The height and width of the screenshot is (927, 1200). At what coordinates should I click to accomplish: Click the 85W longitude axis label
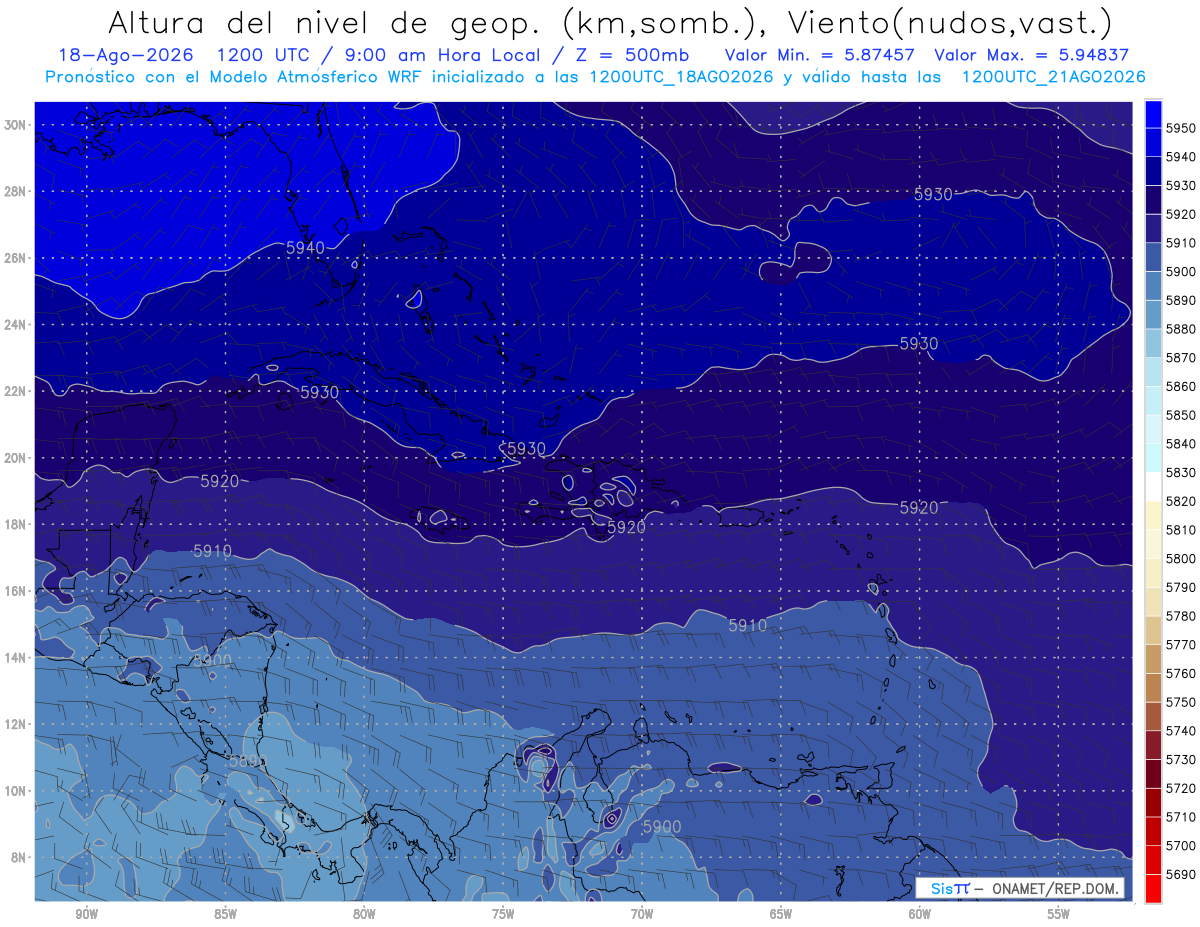click(225, 914)
